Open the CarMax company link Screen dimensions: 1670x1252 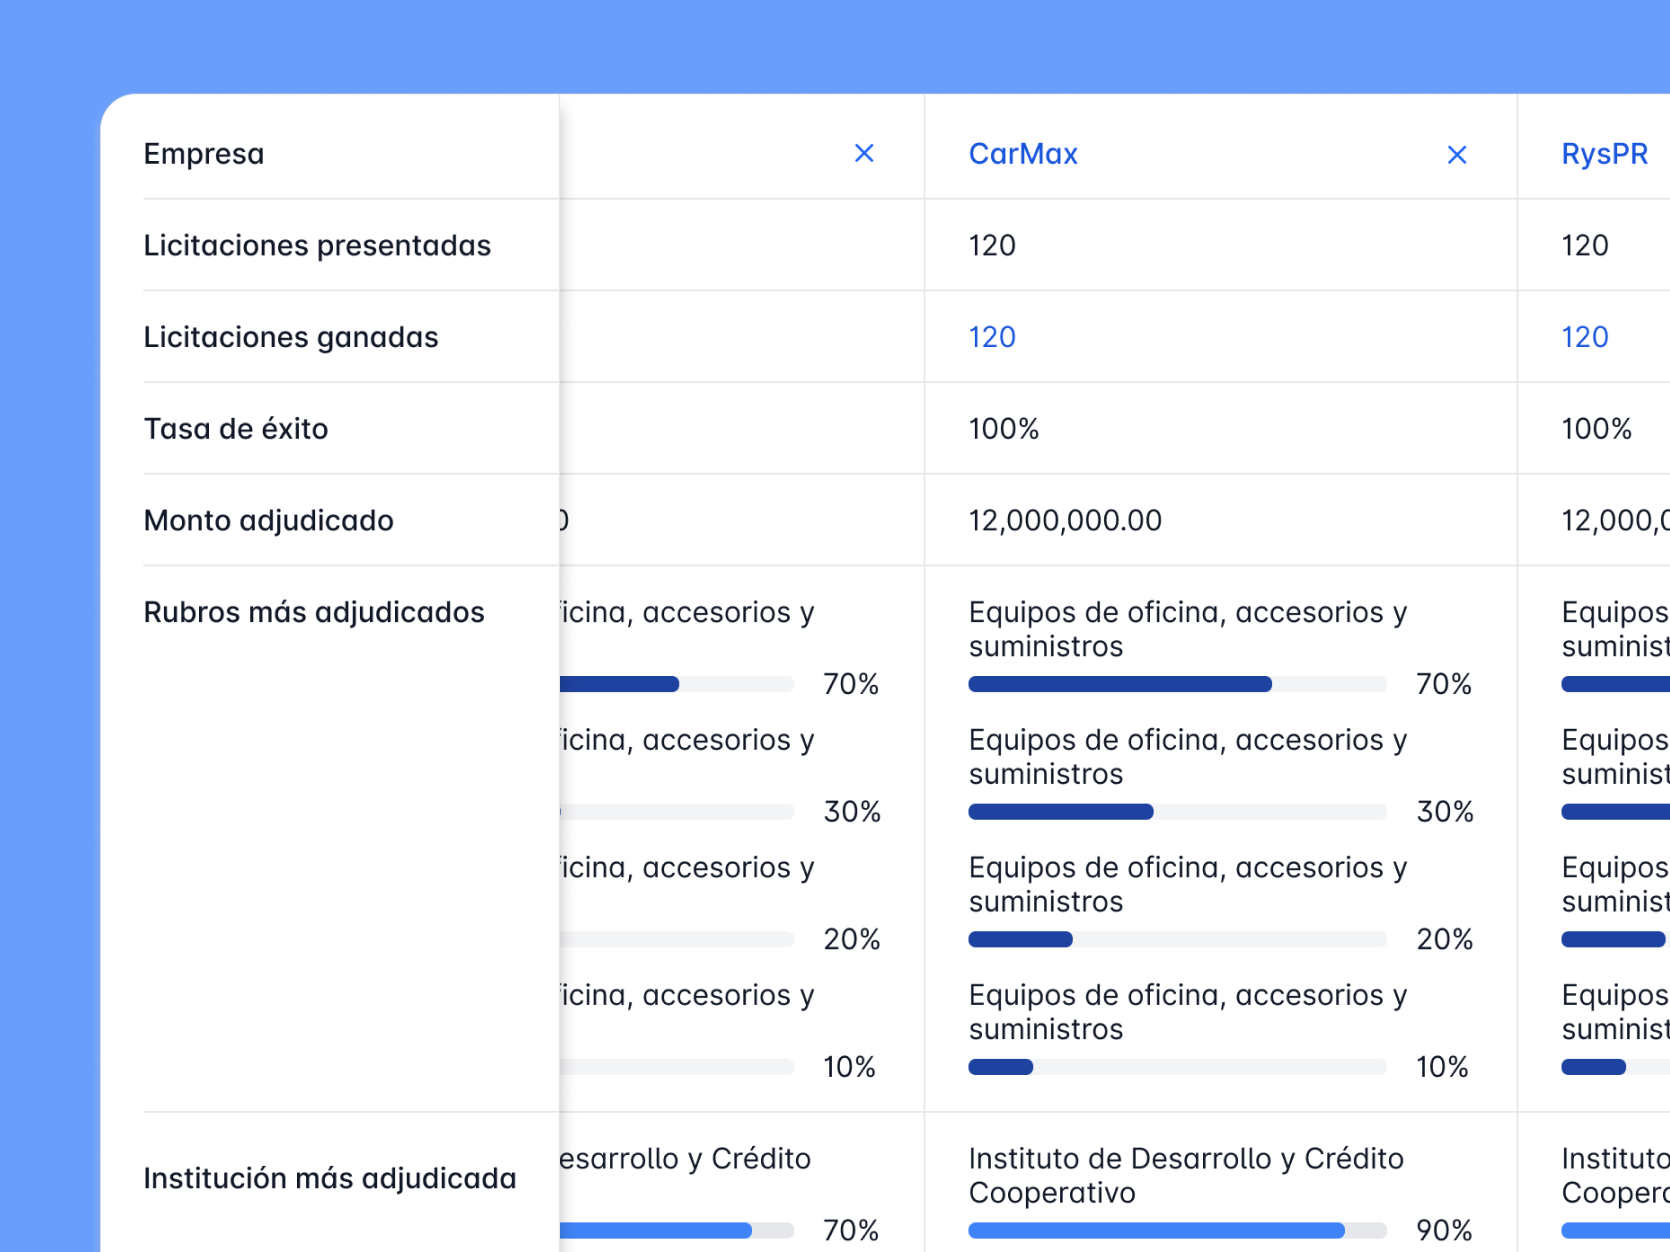1023,154
